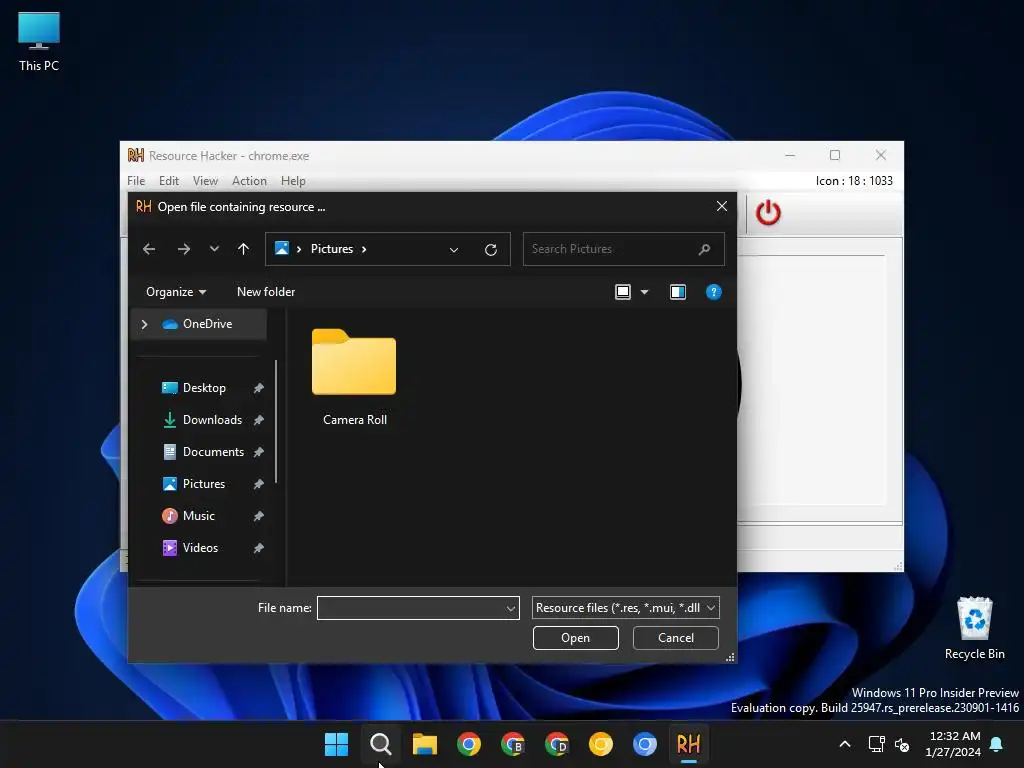
Task: Launch the first Chrome taskbar icon
Action: [468, 744]
